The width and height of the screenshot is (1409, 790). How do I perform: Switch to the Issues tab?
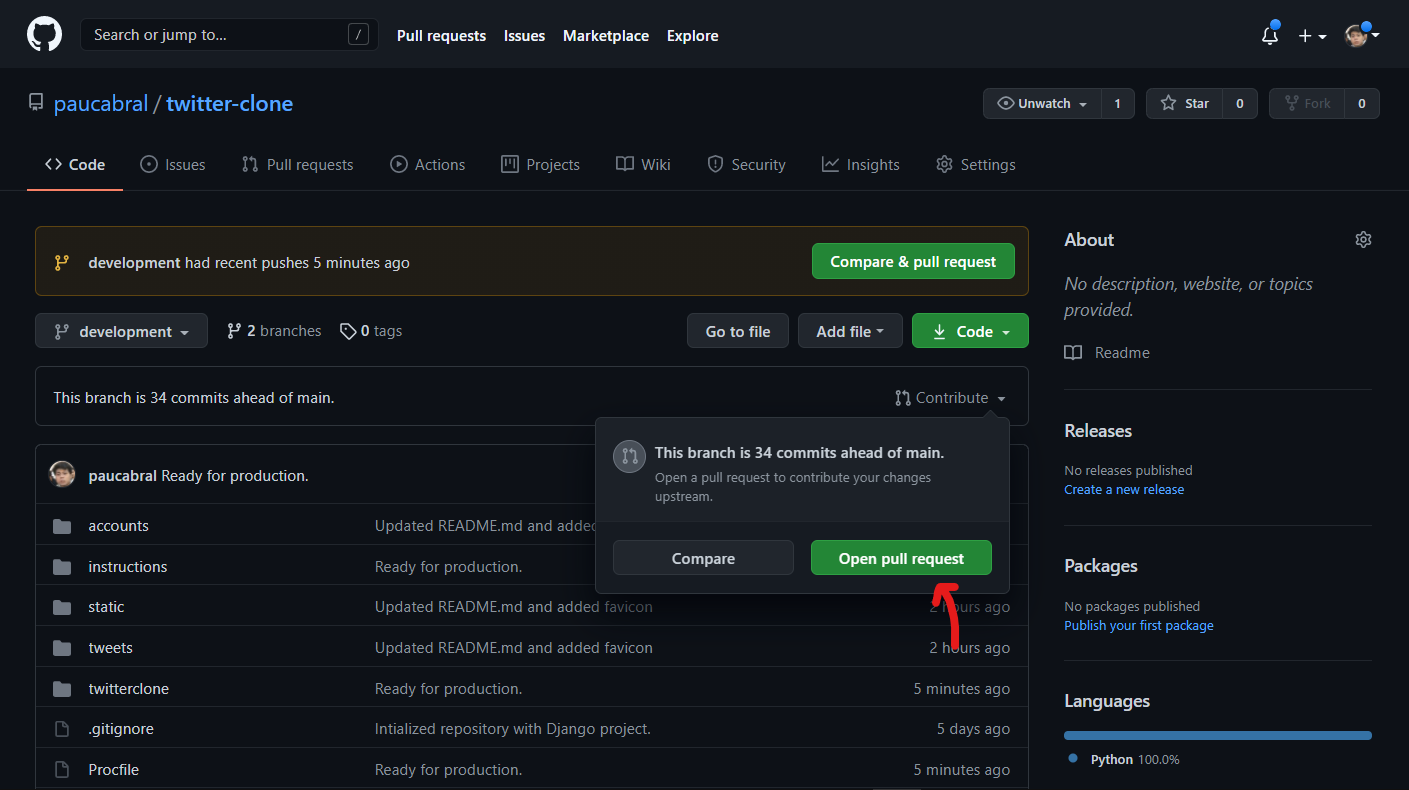[173, 165]
